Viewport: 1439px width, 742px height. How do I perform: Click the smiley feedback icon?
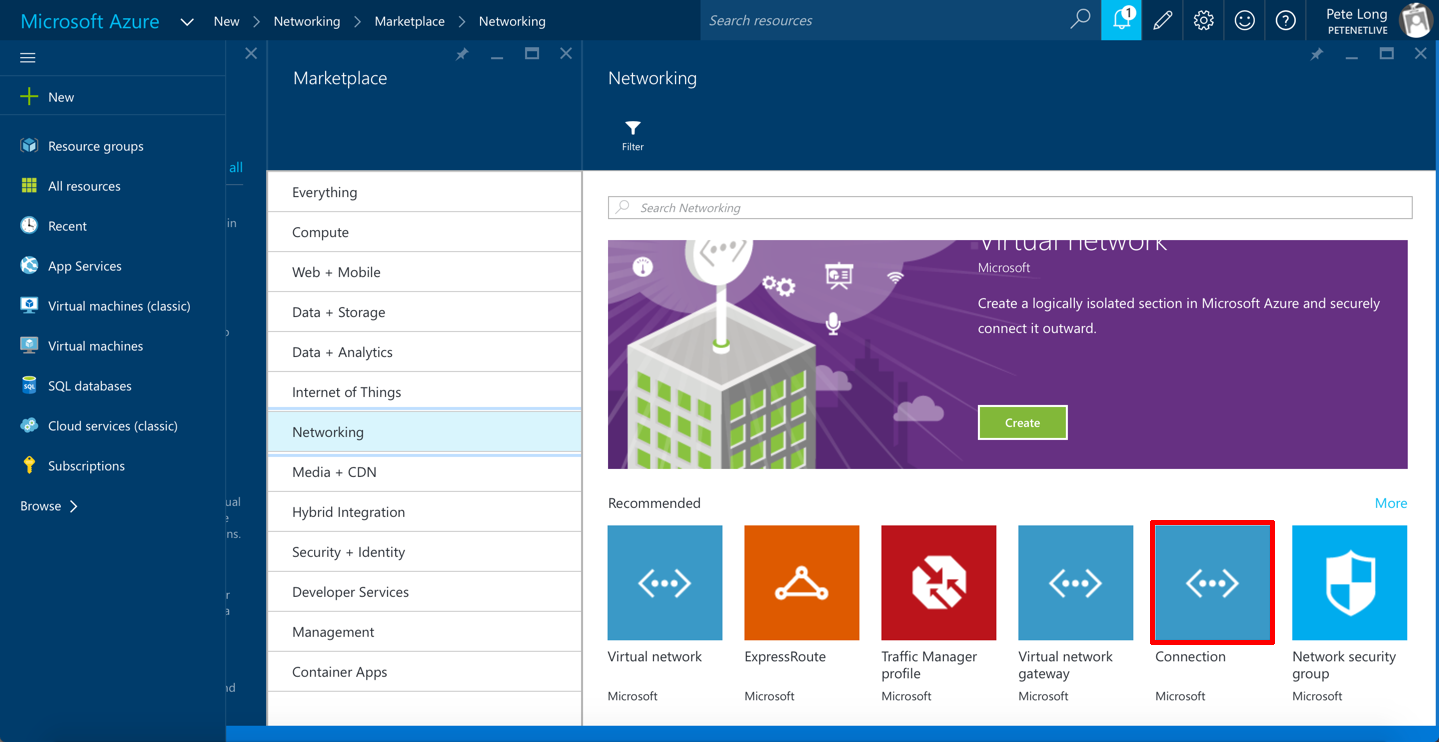point(1244,20)
